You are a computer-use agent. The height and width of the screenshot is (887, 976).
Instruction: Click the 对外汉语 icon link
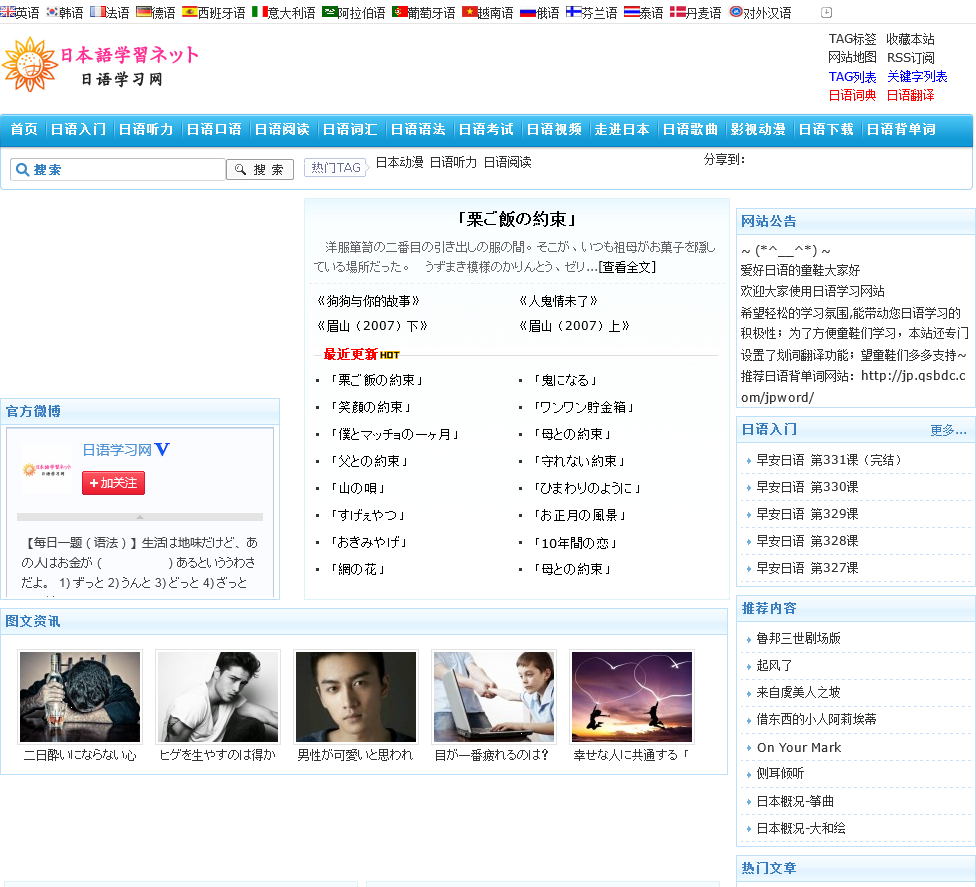pos(760,12)
